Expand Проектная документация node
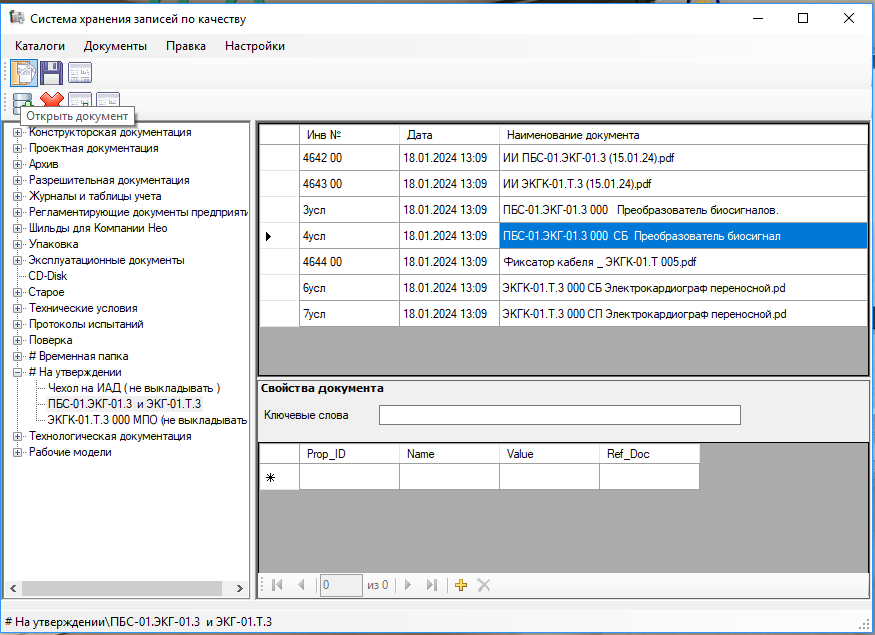Screen dimensions: 875x635 pyautogui.click(x=18, y=148)
